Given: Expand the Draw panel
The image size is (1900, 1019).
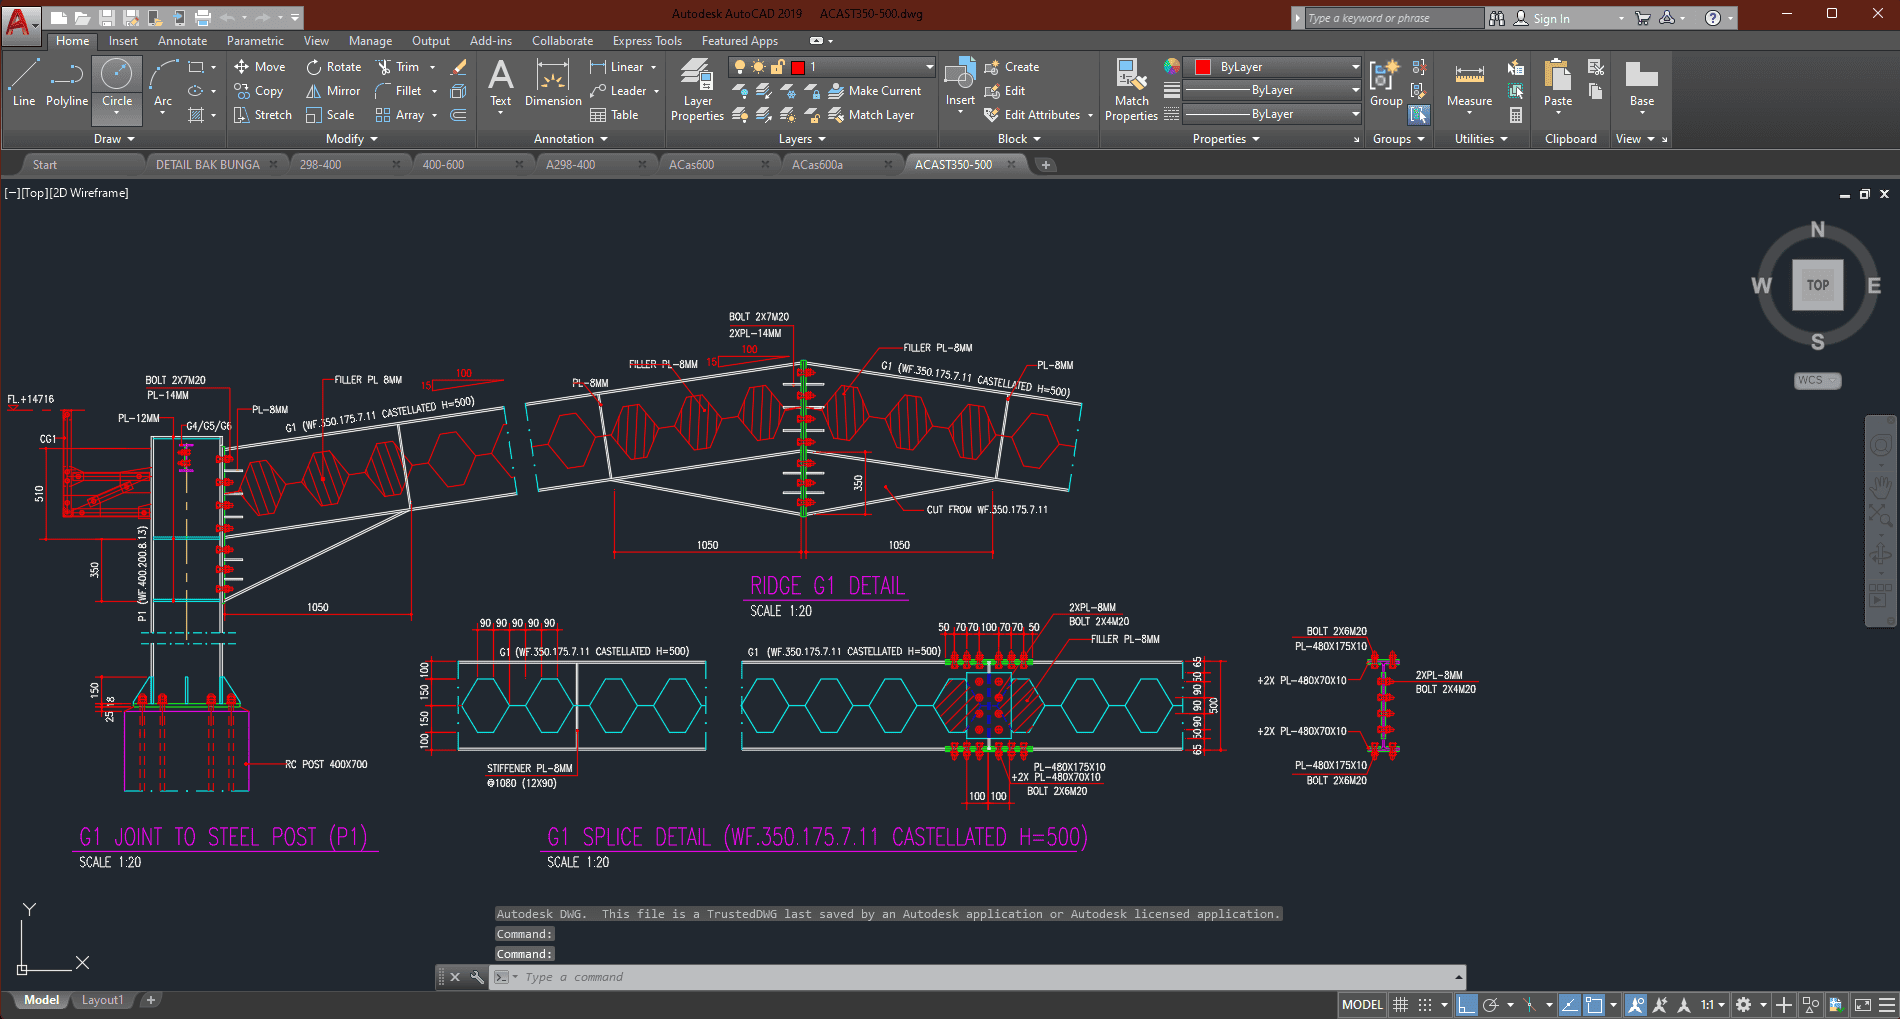Looking at the screenshot, I should (114, 139).
